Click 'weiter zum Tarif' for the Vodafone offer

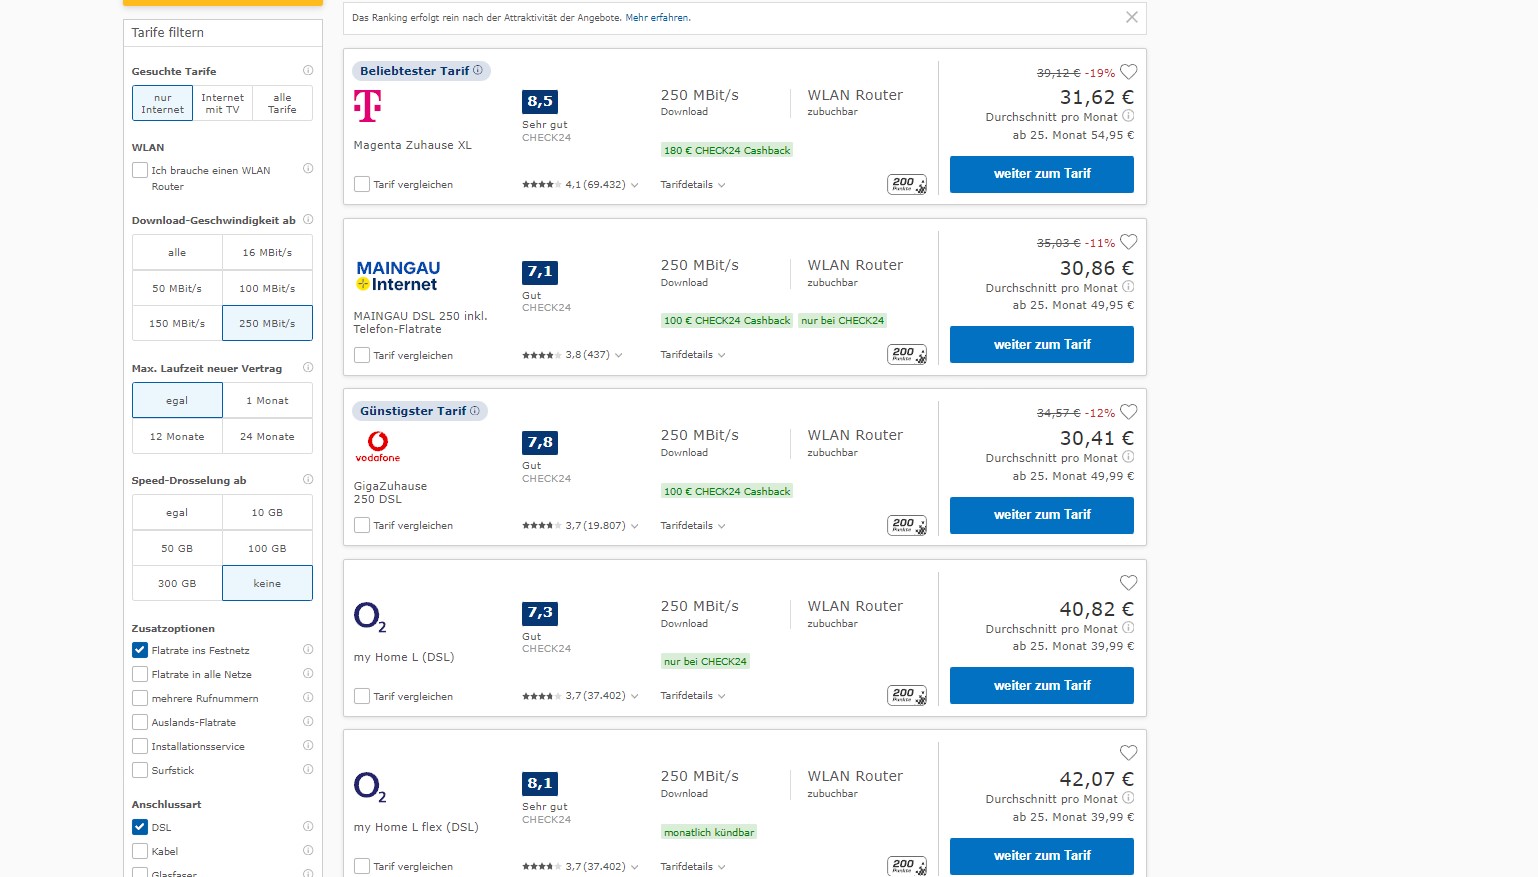point(1041,515)
